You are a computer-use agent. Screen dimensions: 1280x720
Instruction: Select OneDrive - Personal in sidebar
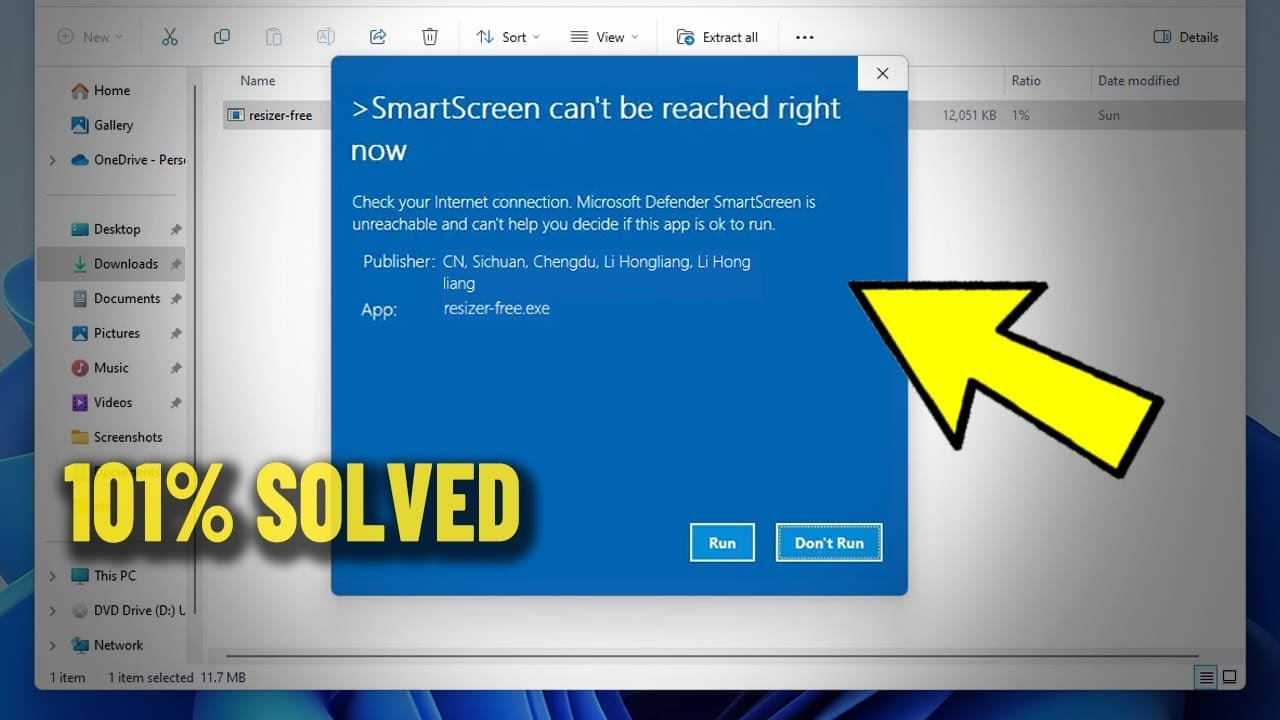pyautogui.click(x=127, y=160)
